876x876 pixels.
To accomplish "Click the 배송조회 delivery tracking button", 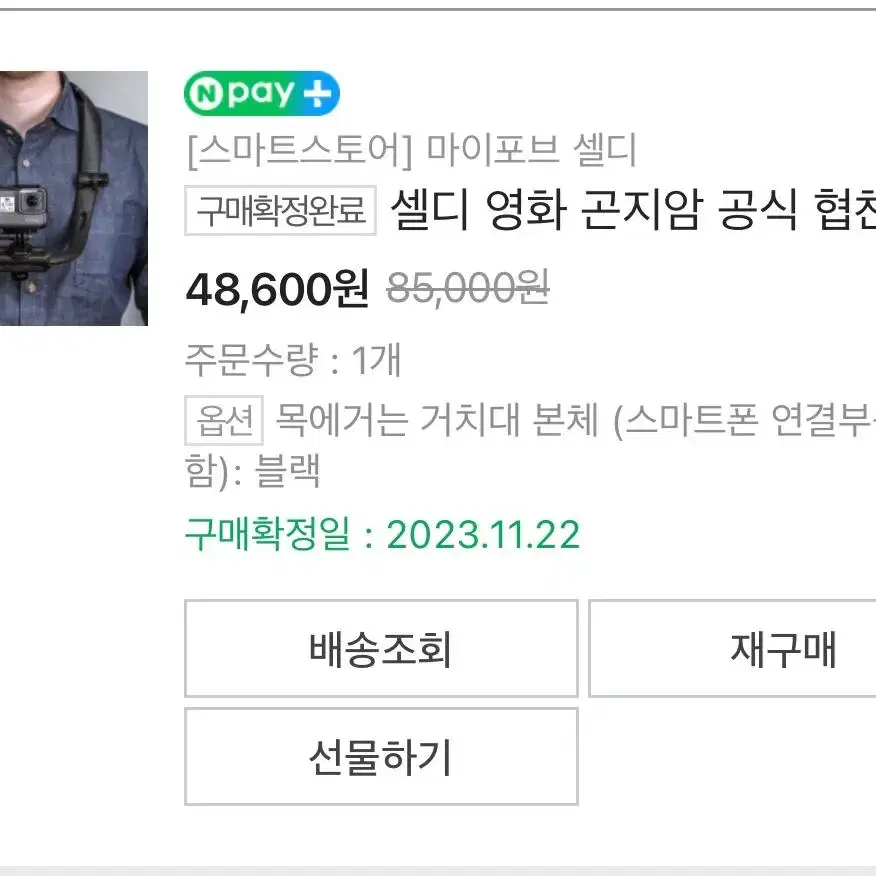I will 381,648.
